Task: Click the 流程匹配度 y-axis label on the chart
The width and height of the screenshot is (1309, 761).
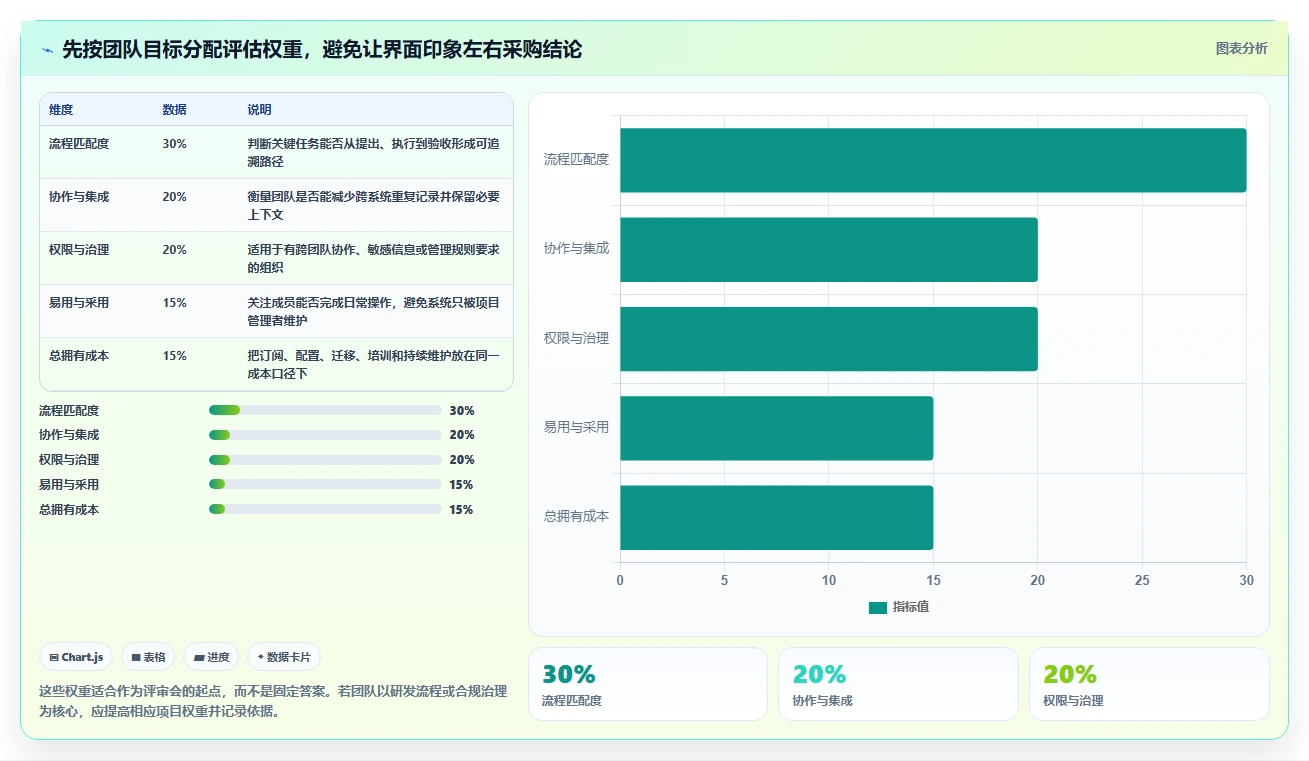Action: 576,159
